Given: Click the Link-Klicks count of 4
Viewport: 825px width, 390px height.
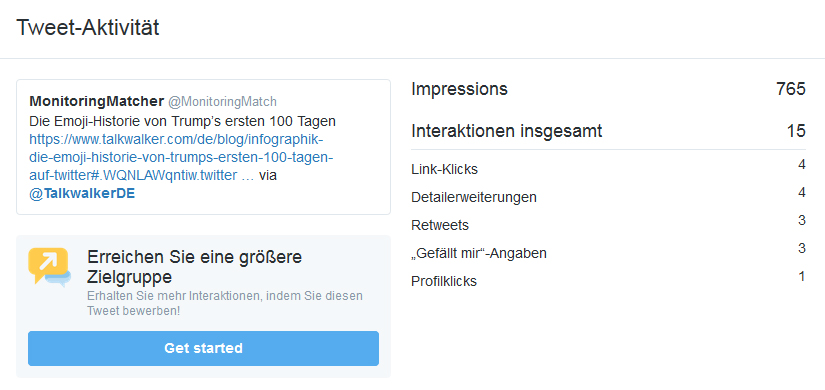Looking at the screenshot, I should coord(802,165).
